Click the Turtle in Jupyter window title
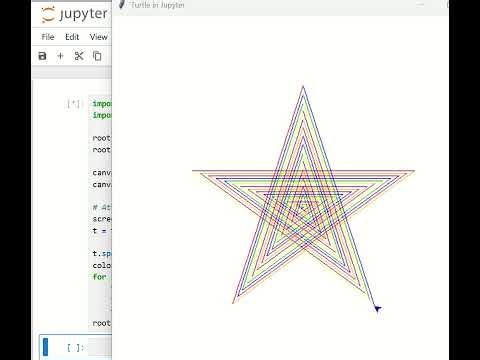Screen dimensions: 480x360 click(157, 5)
